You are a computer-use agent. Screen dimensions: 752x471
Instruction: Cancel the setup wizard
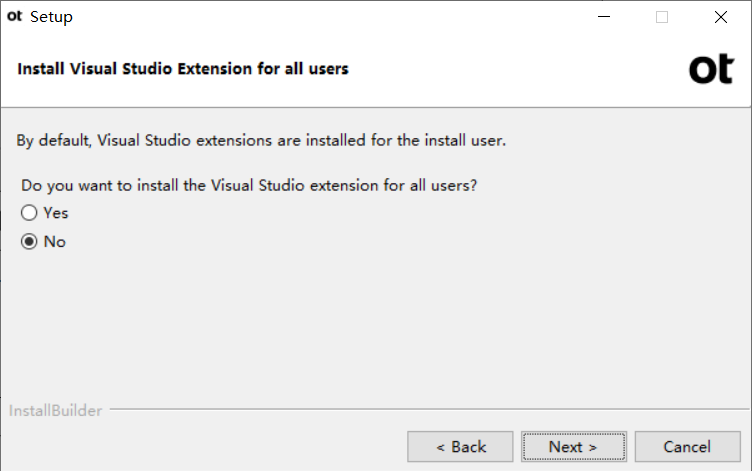[687, 447]
